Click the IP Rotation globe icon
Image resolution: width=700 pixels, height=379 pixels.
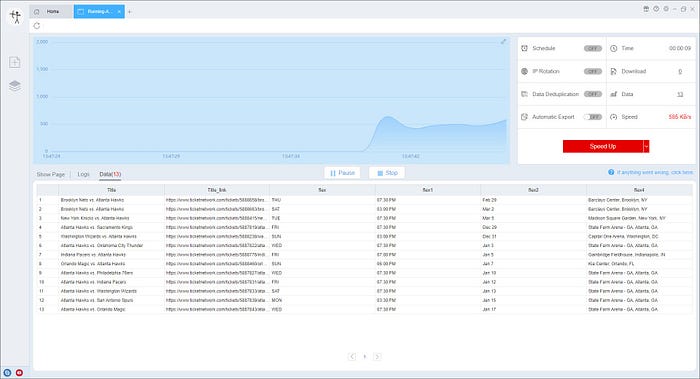click(525, 71)
